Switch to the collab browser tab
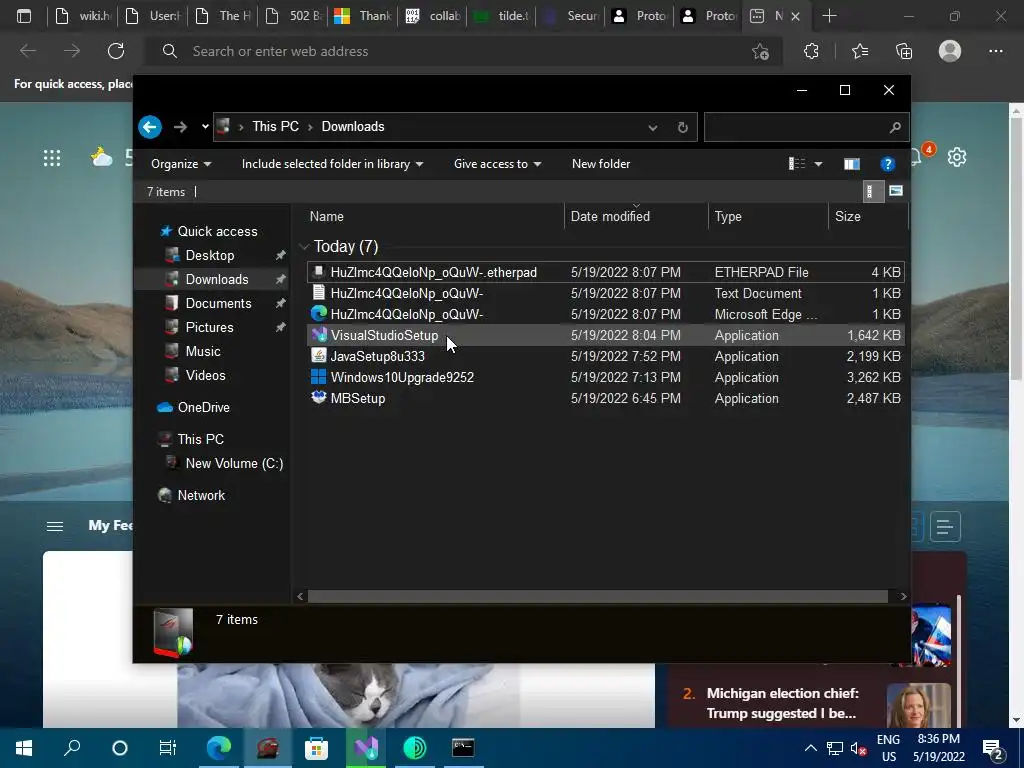 tap(432, 16)
